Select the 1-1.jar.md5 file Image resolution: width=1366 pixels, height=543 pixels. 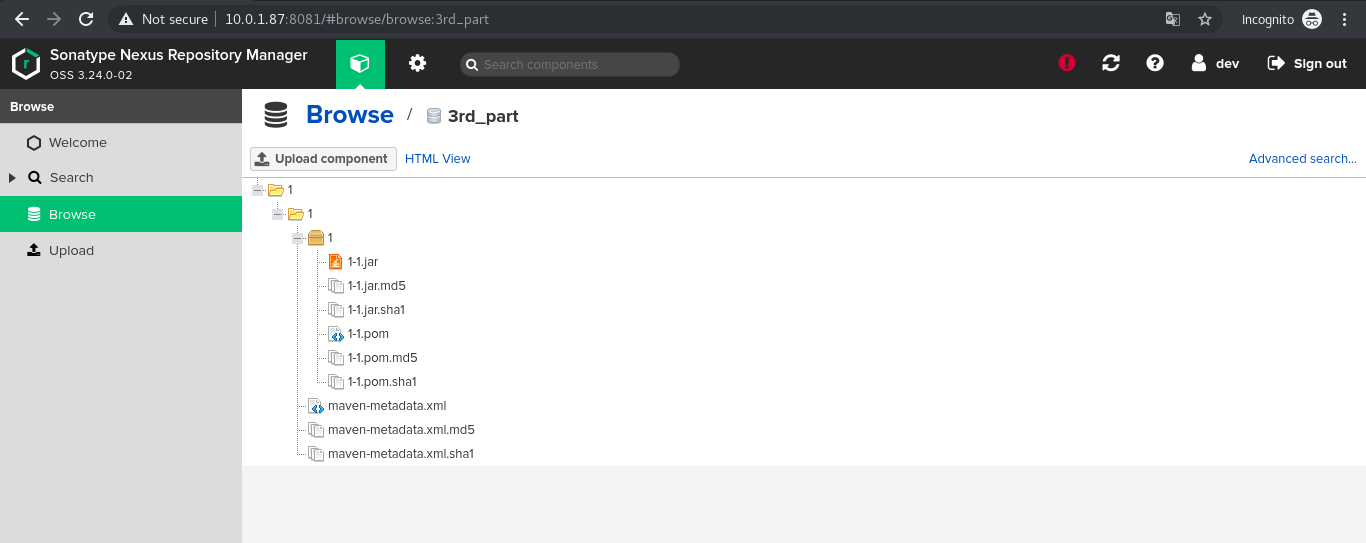376,285
